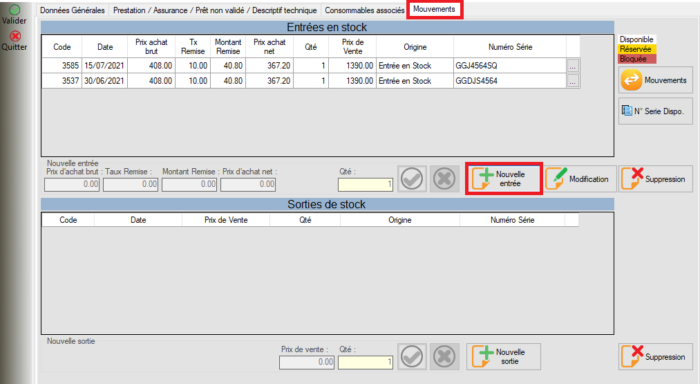Image resolution: width=700 pixels, height=384 pixels.
Task: Confirm the new sortie with checkmark button
Action: [412, 356]
